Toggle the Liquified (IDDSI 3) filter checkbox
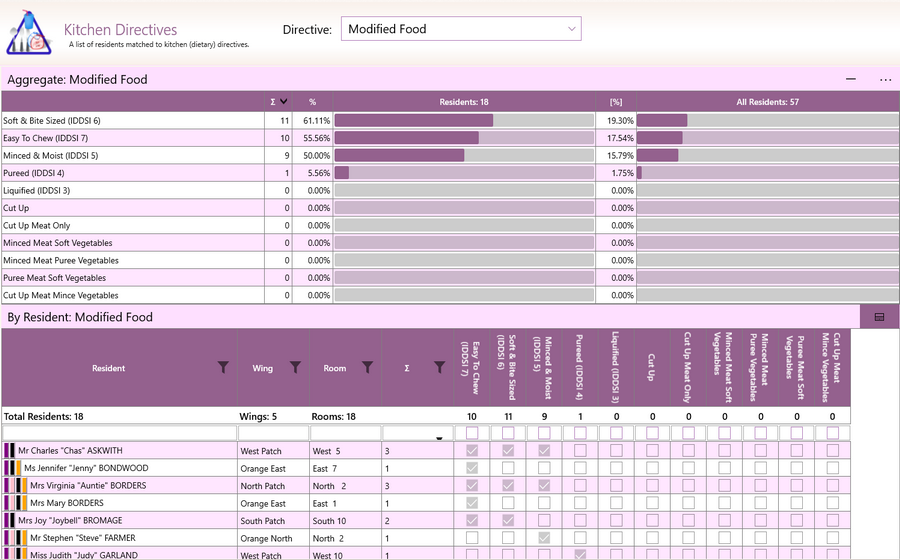Viewport: 900px width, 560px height. click(x=616, y=433)
